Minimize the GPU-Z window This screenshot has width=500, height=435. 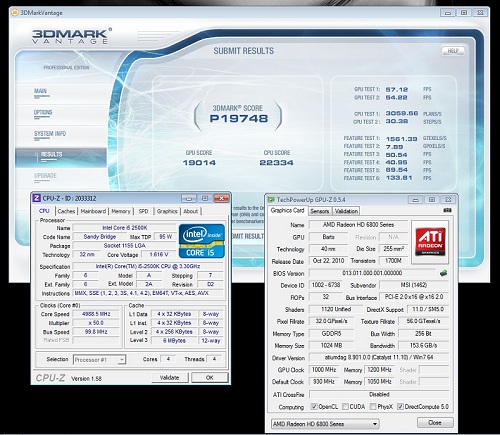(x=415, y=200)
